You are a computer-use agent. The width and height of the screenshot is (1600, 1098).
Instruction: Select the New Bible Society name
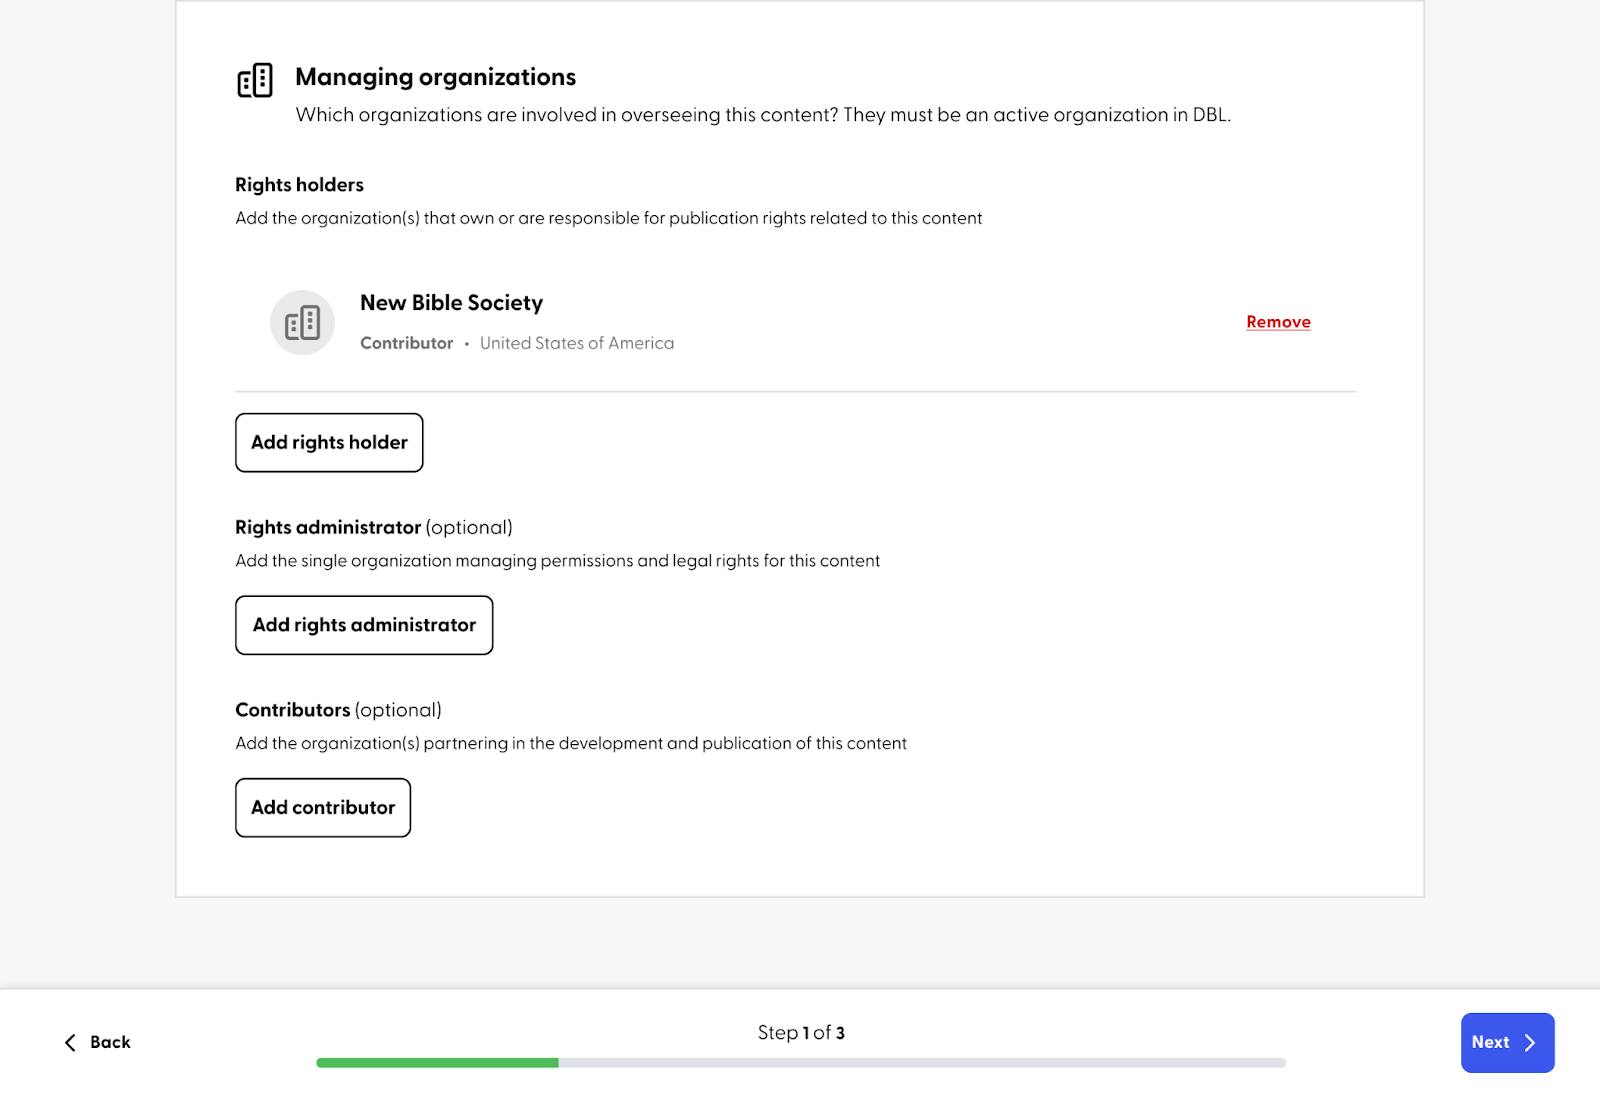(x=451, y=303)
